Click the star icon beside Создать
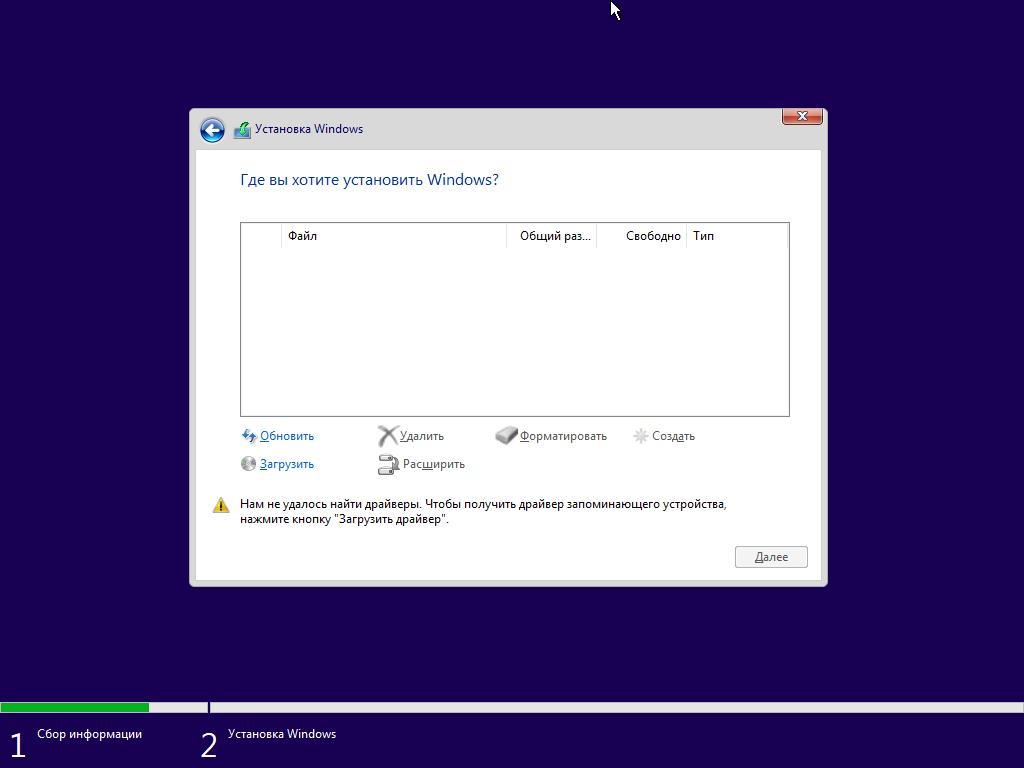 [641, 436]
